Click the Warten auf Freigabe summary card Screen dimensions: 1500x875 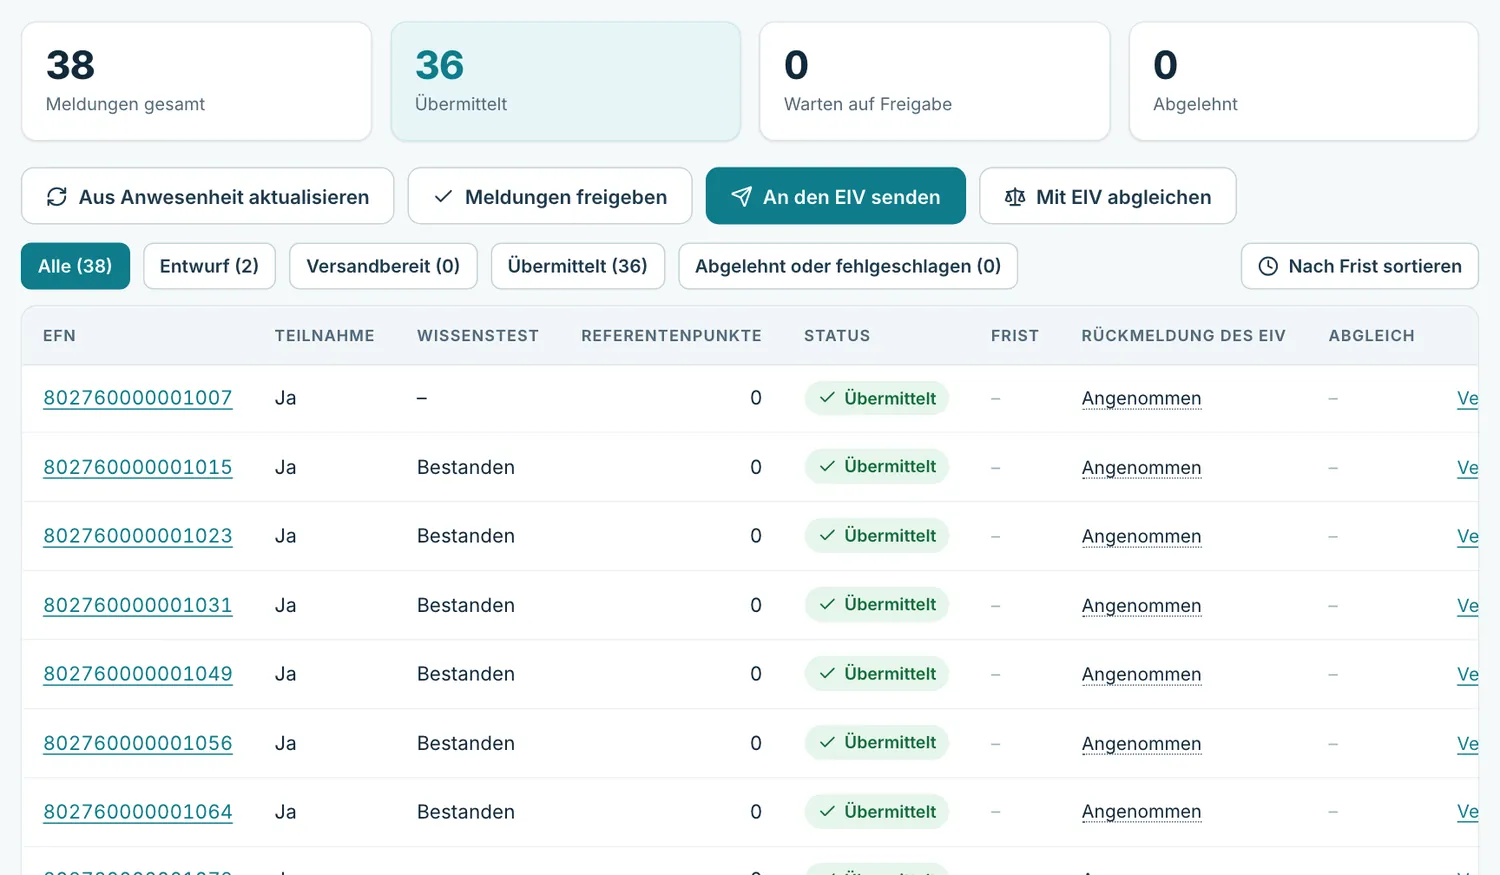(x=935, y=81)
